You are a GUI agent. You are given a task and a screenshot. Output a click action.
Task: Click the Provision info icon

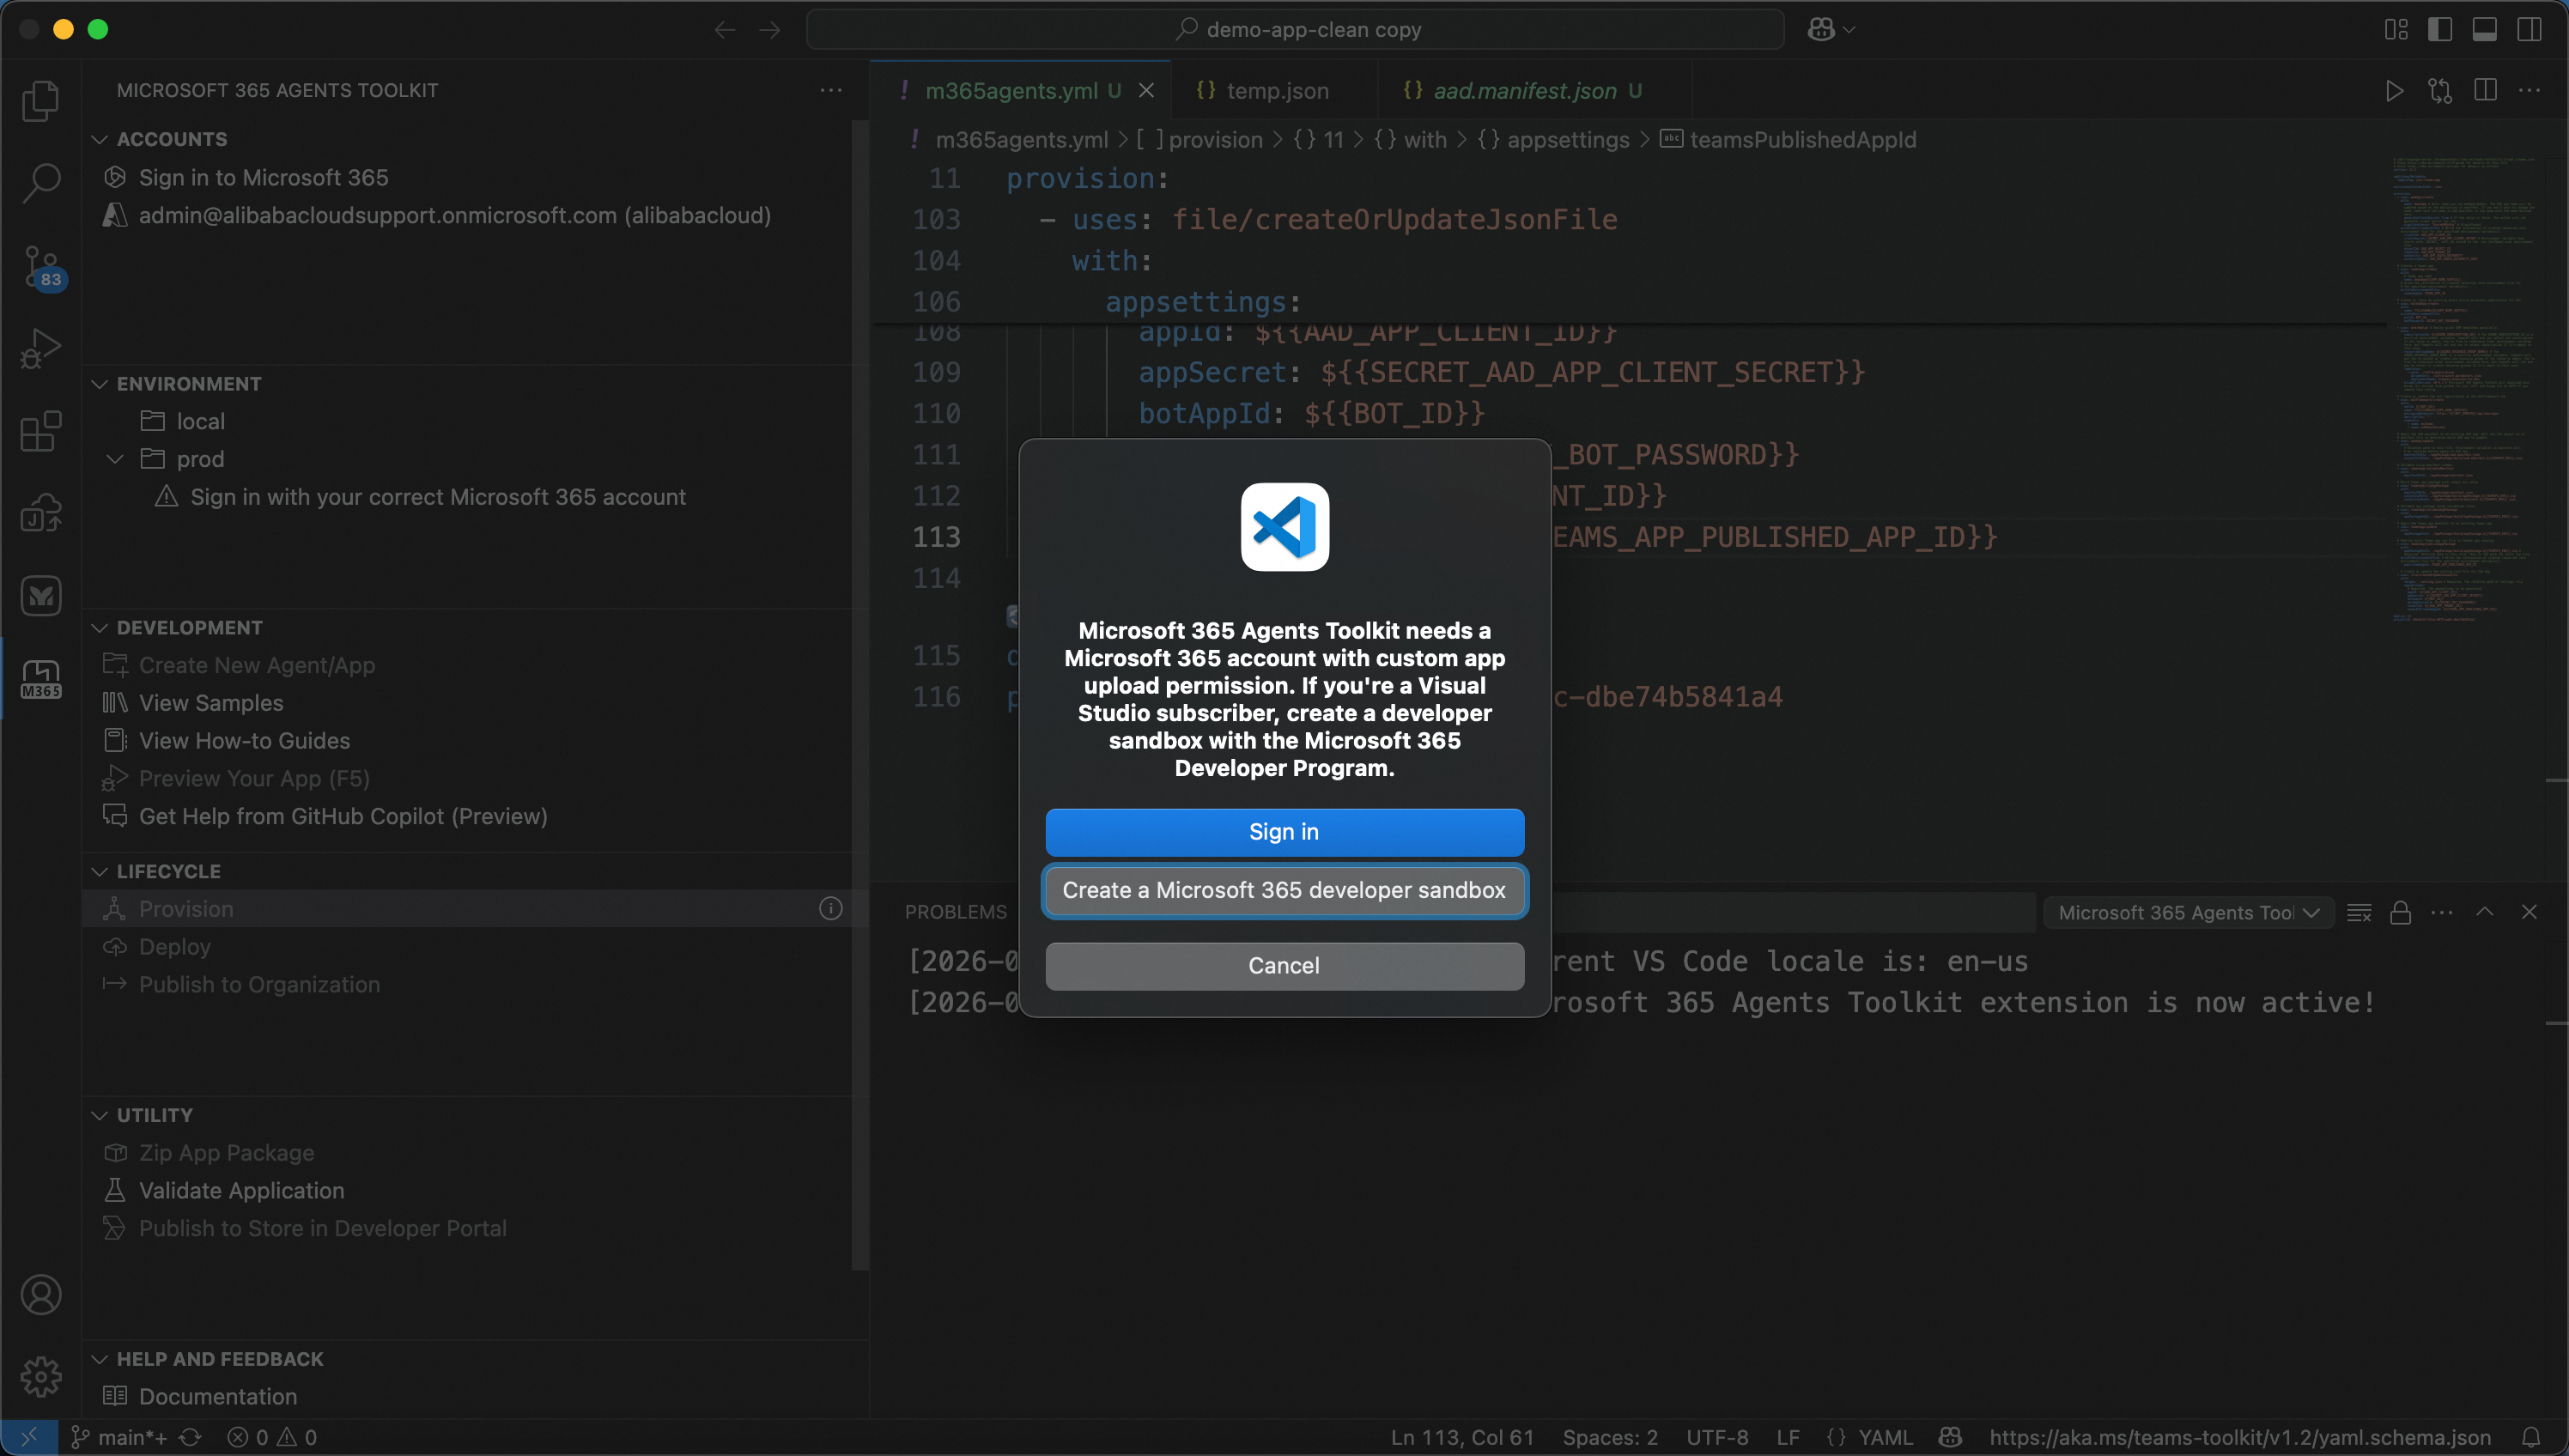coord(830,909)
